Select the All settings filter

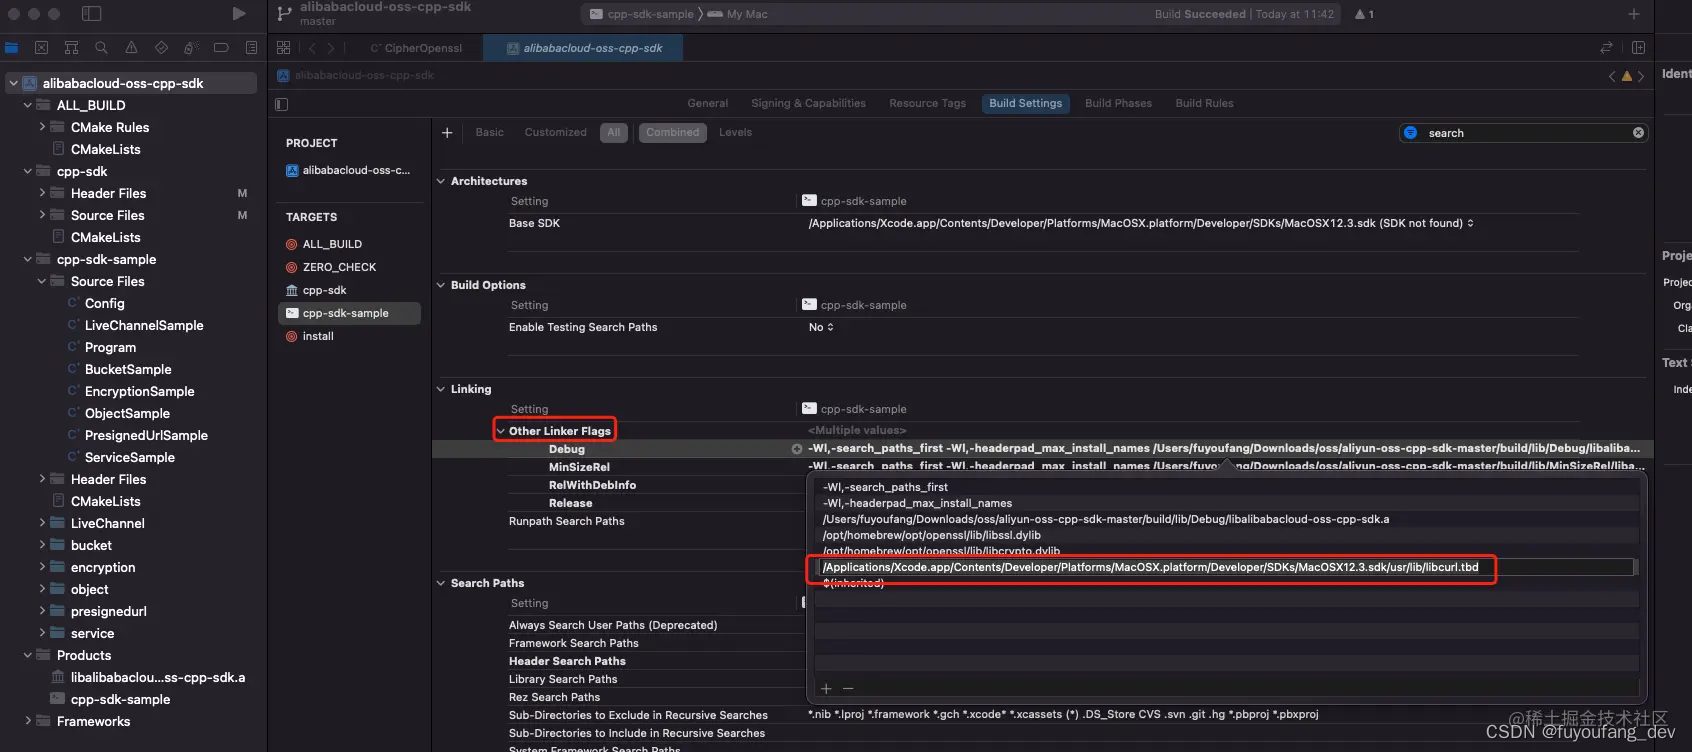(x=614, y=132)
